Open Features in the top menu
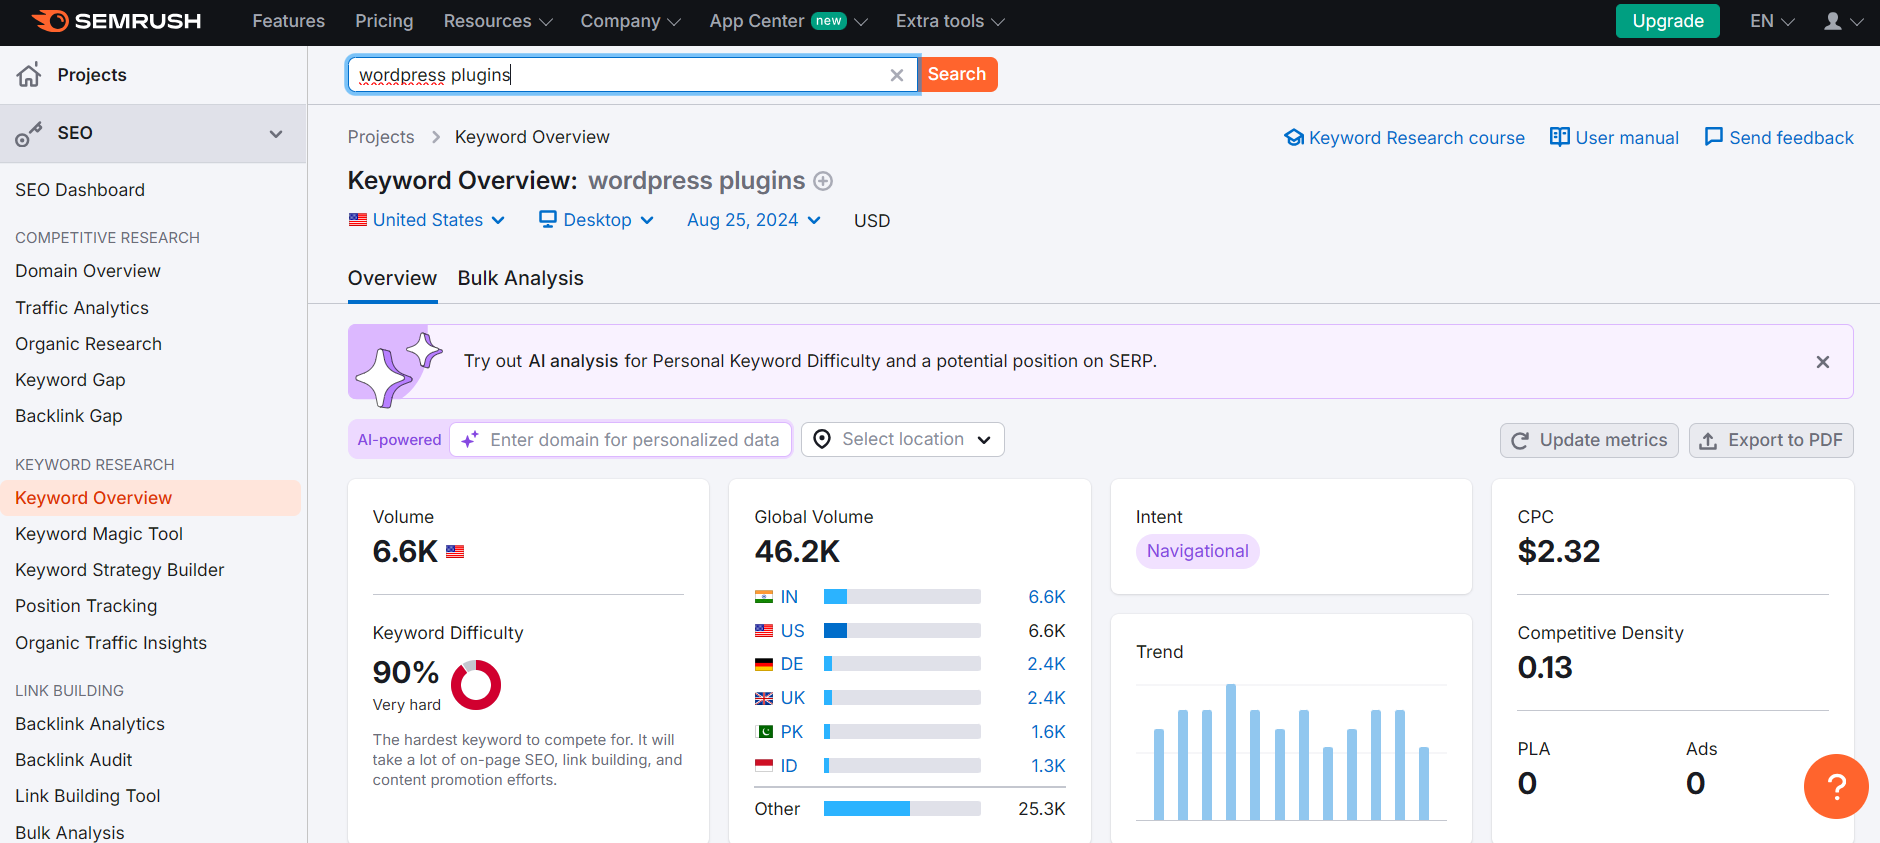Viewport: 1880px width, 843px height. (288, 21)
